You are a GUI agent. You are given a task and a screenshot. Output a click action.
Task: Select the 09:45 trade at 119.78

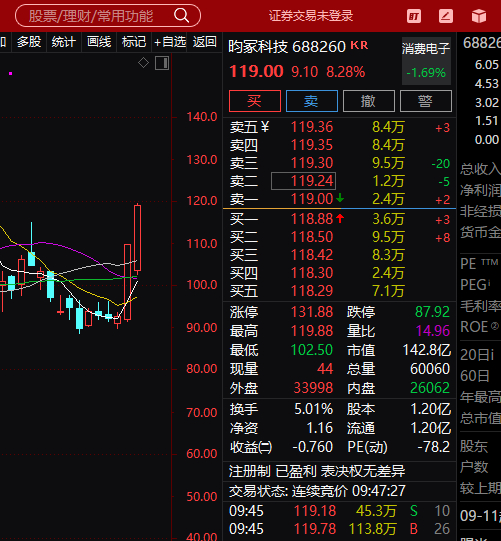click(340, 529)
